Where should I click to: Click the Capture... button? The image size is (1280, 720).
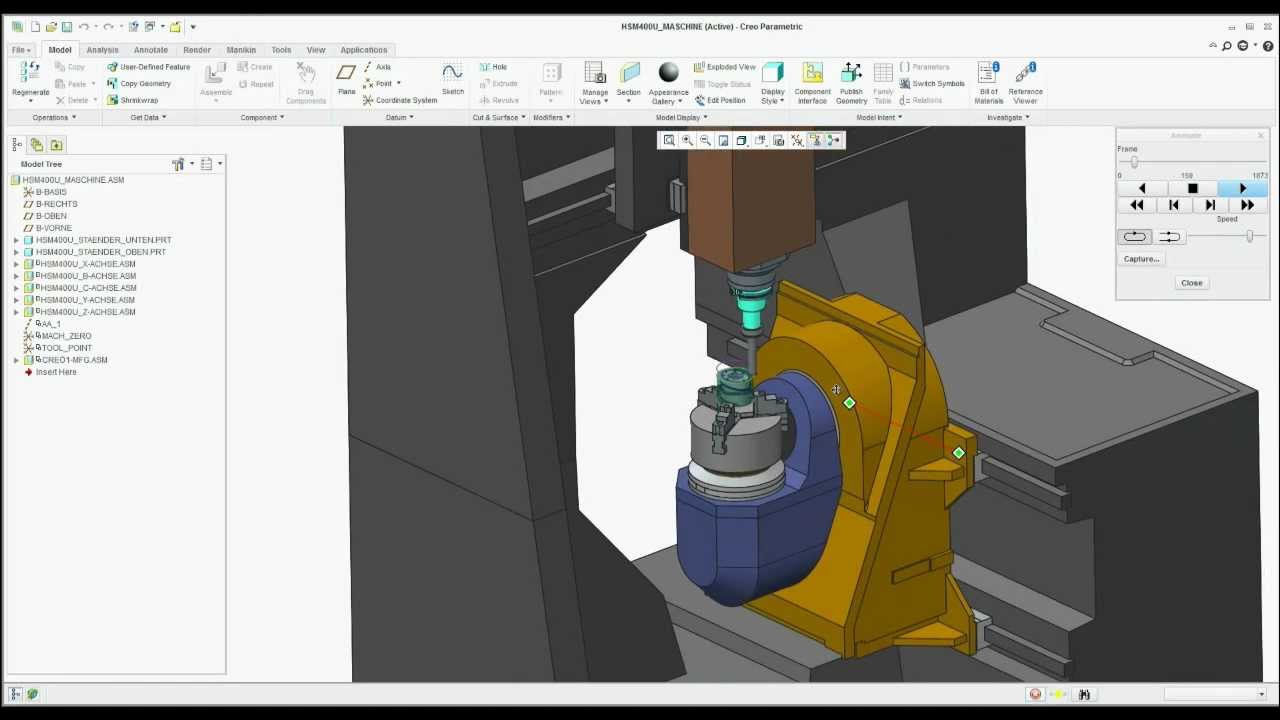pos(1141,259)
